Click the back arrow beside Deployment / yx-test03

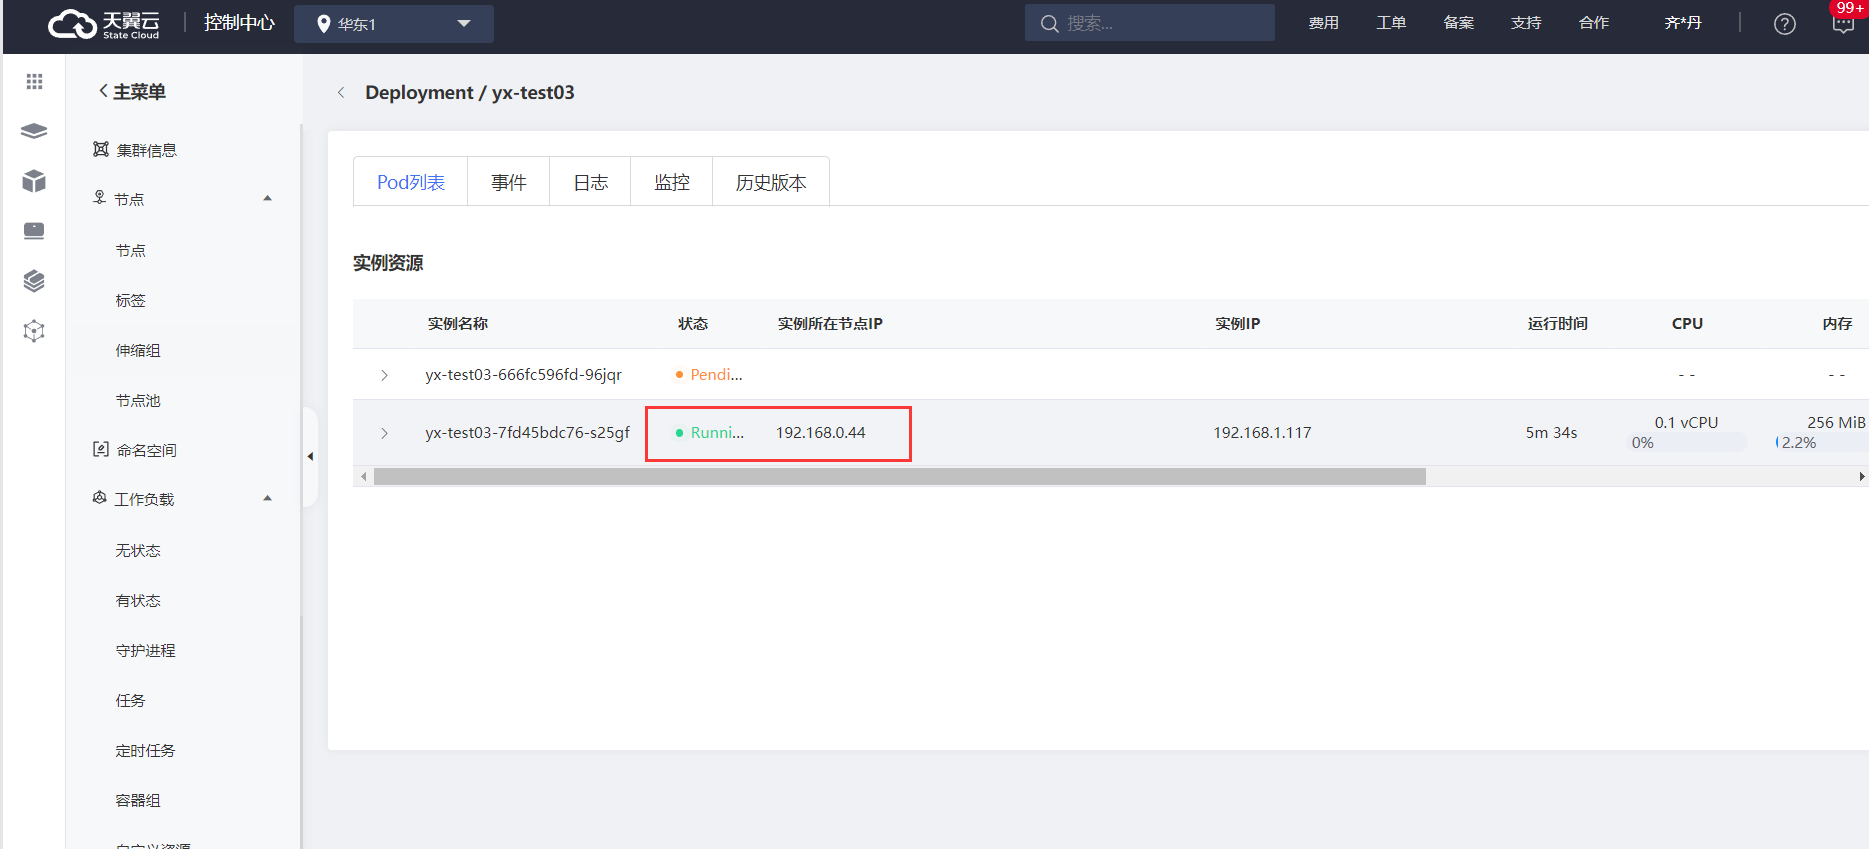[341, 92]
